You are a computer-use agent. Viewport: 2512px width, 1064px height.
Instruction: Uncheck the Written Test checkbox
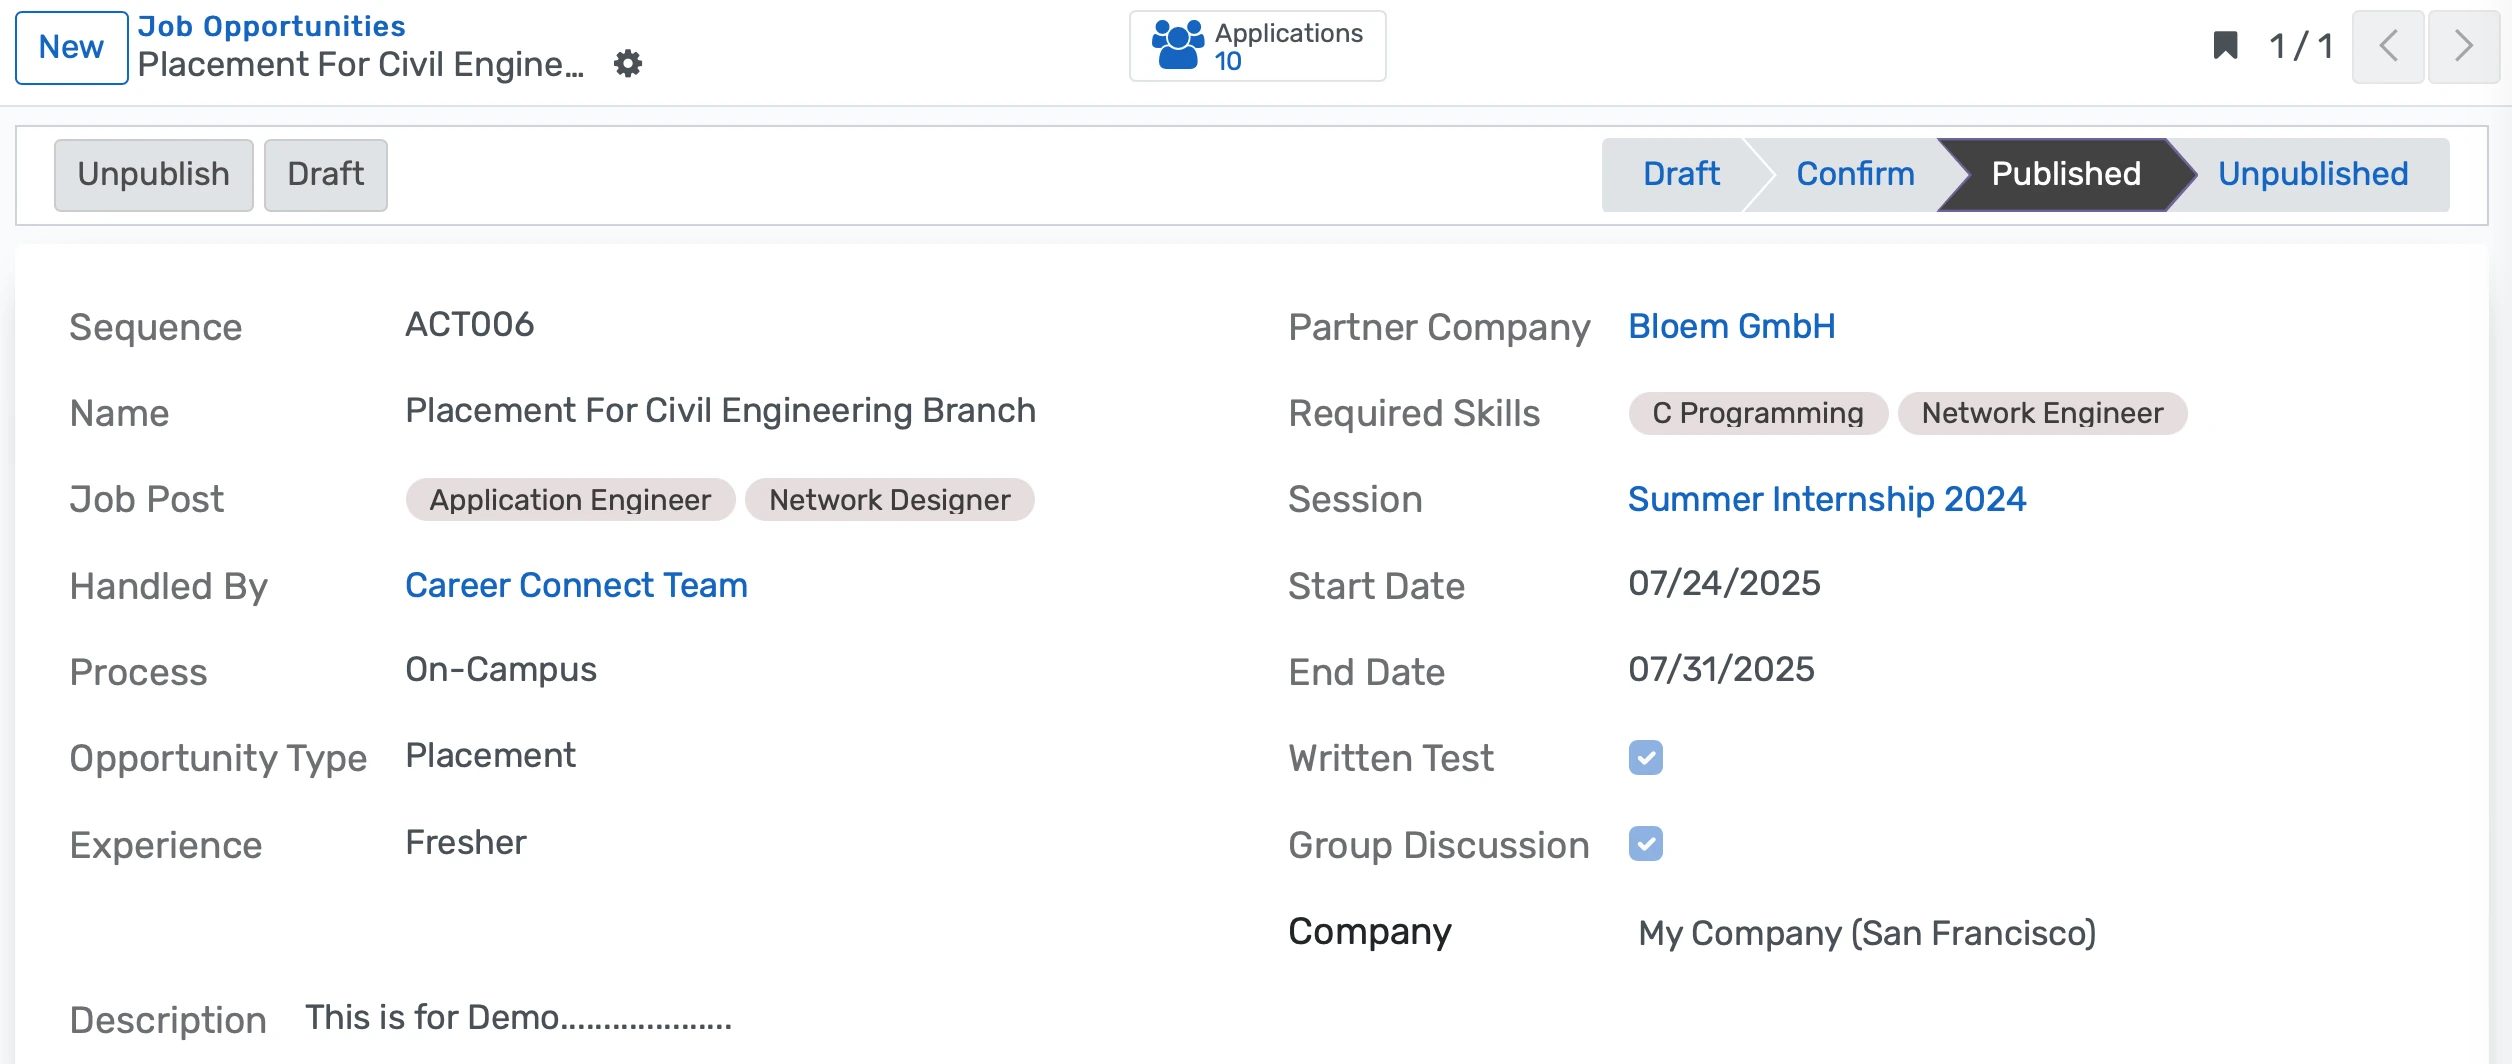coord(1645,759)
